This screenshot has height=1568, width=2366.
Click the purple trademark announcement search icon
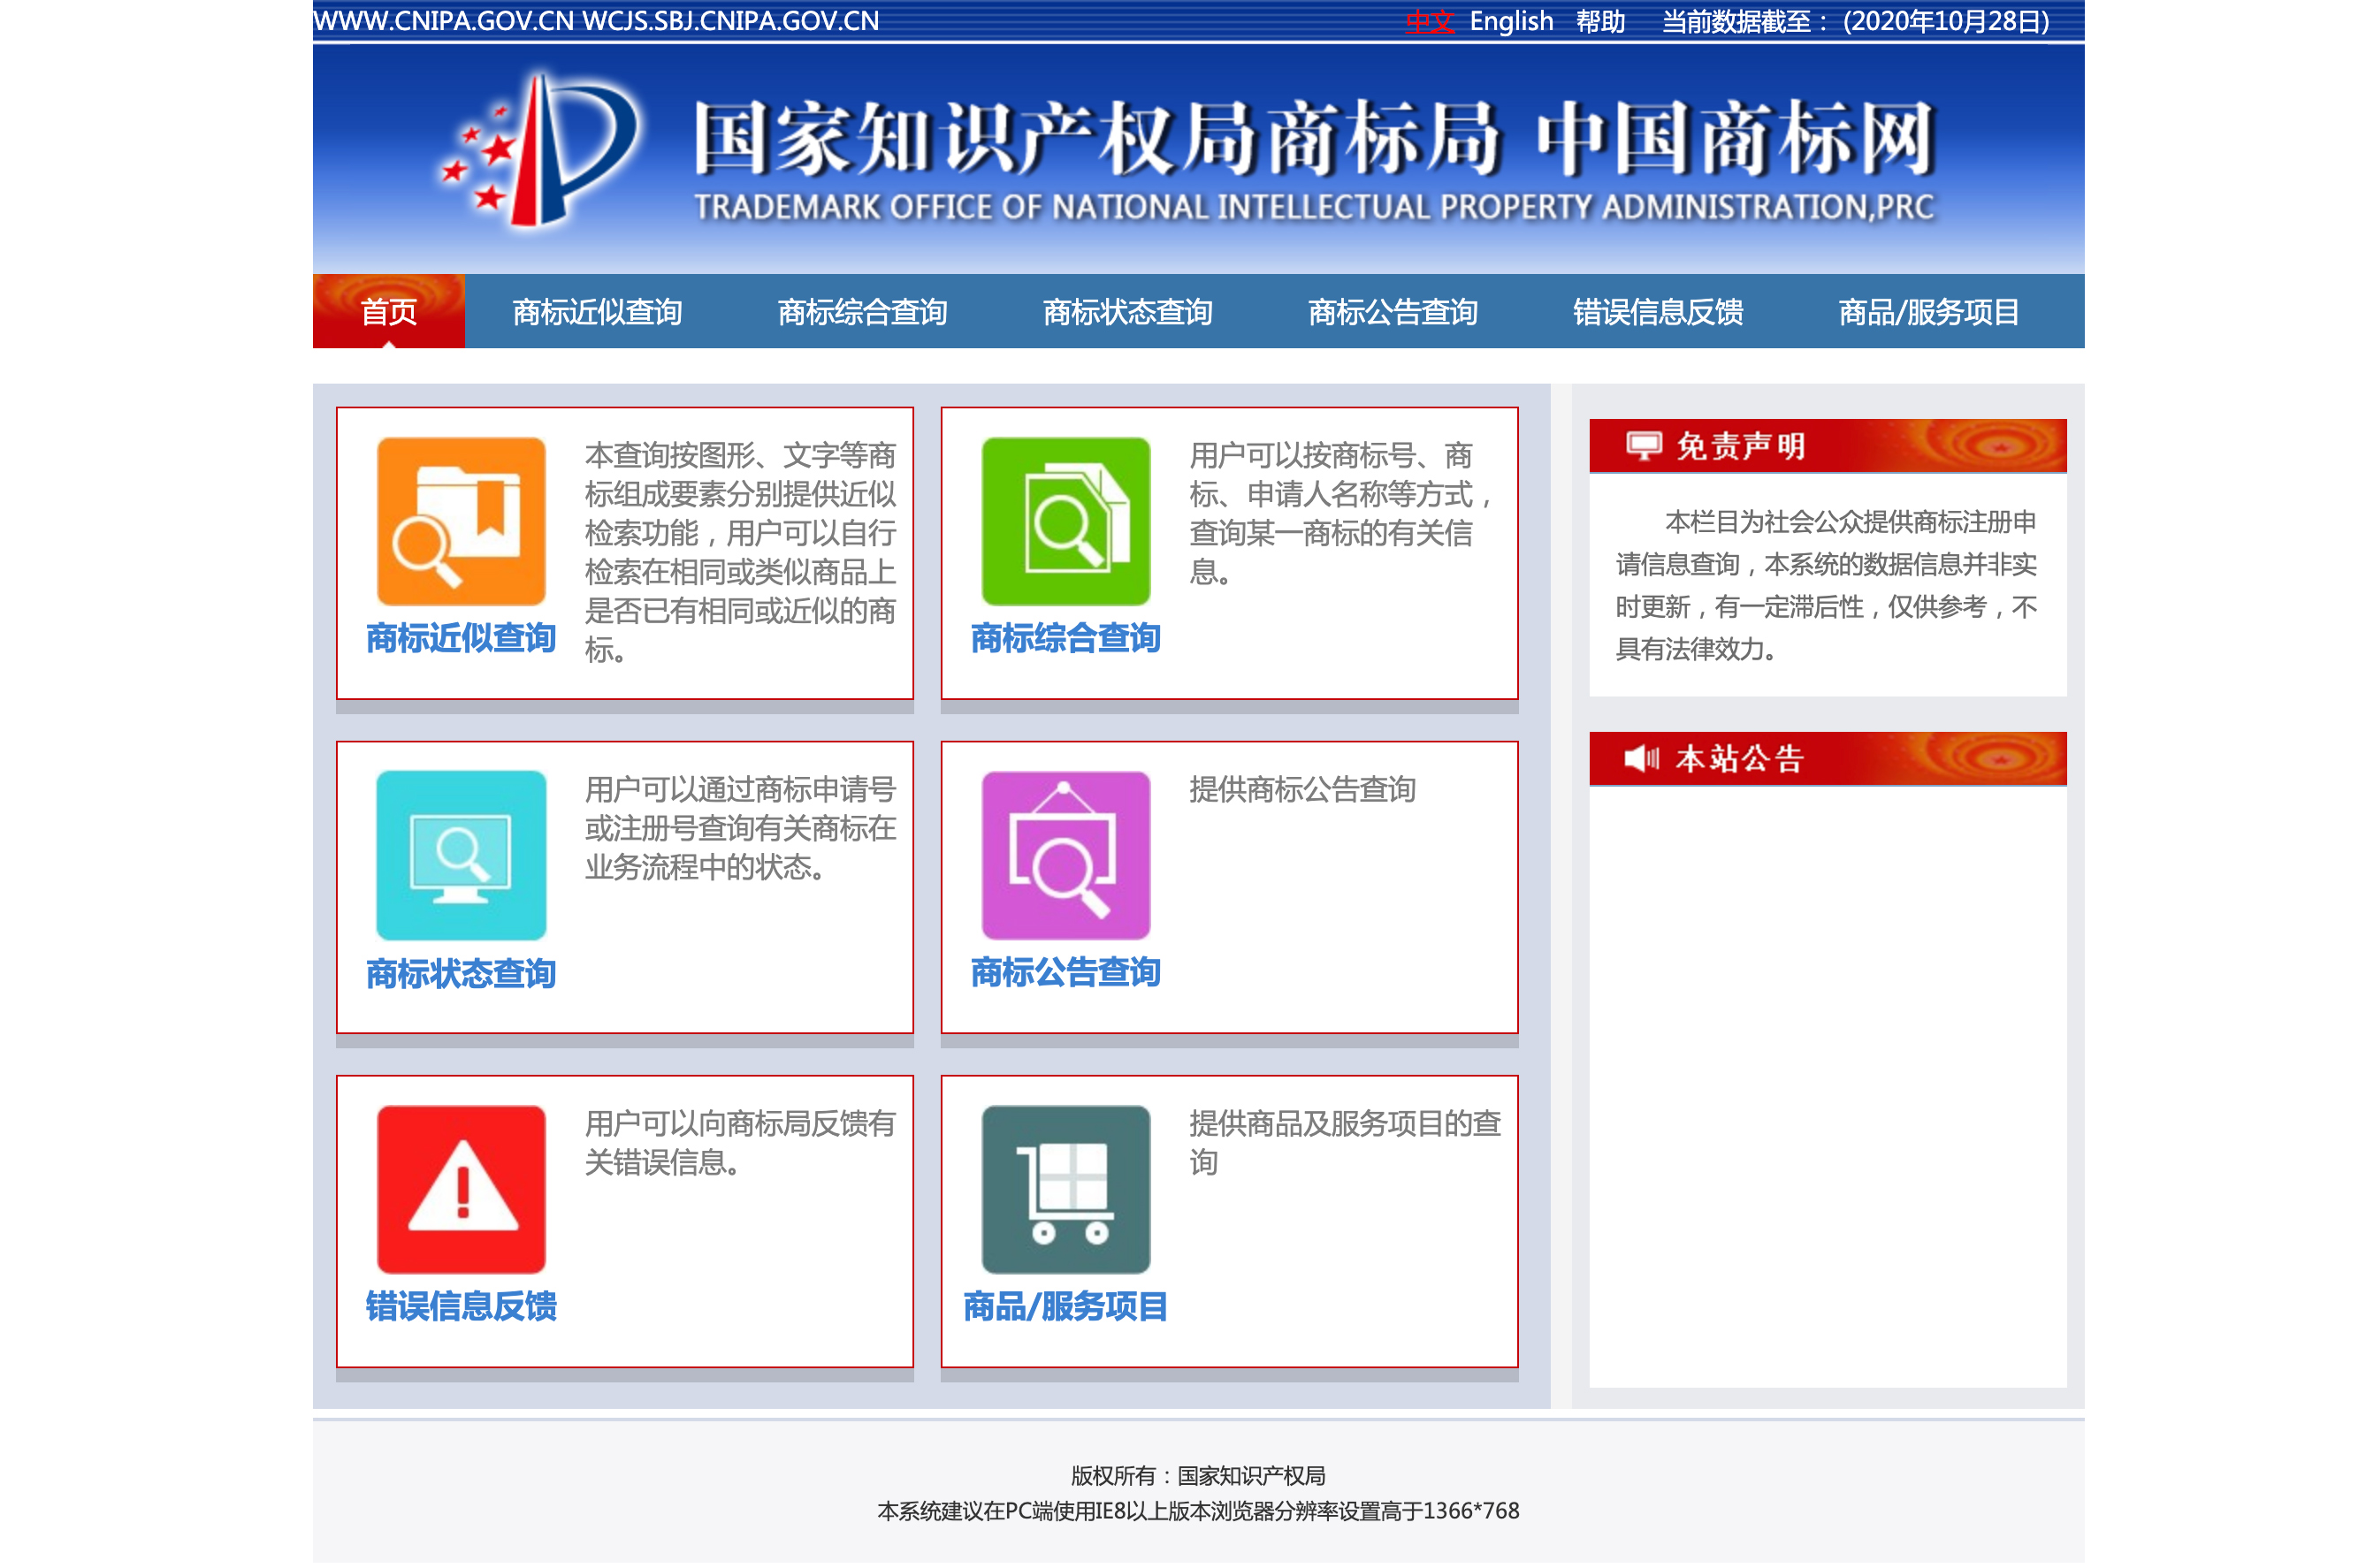point(1065,855)
